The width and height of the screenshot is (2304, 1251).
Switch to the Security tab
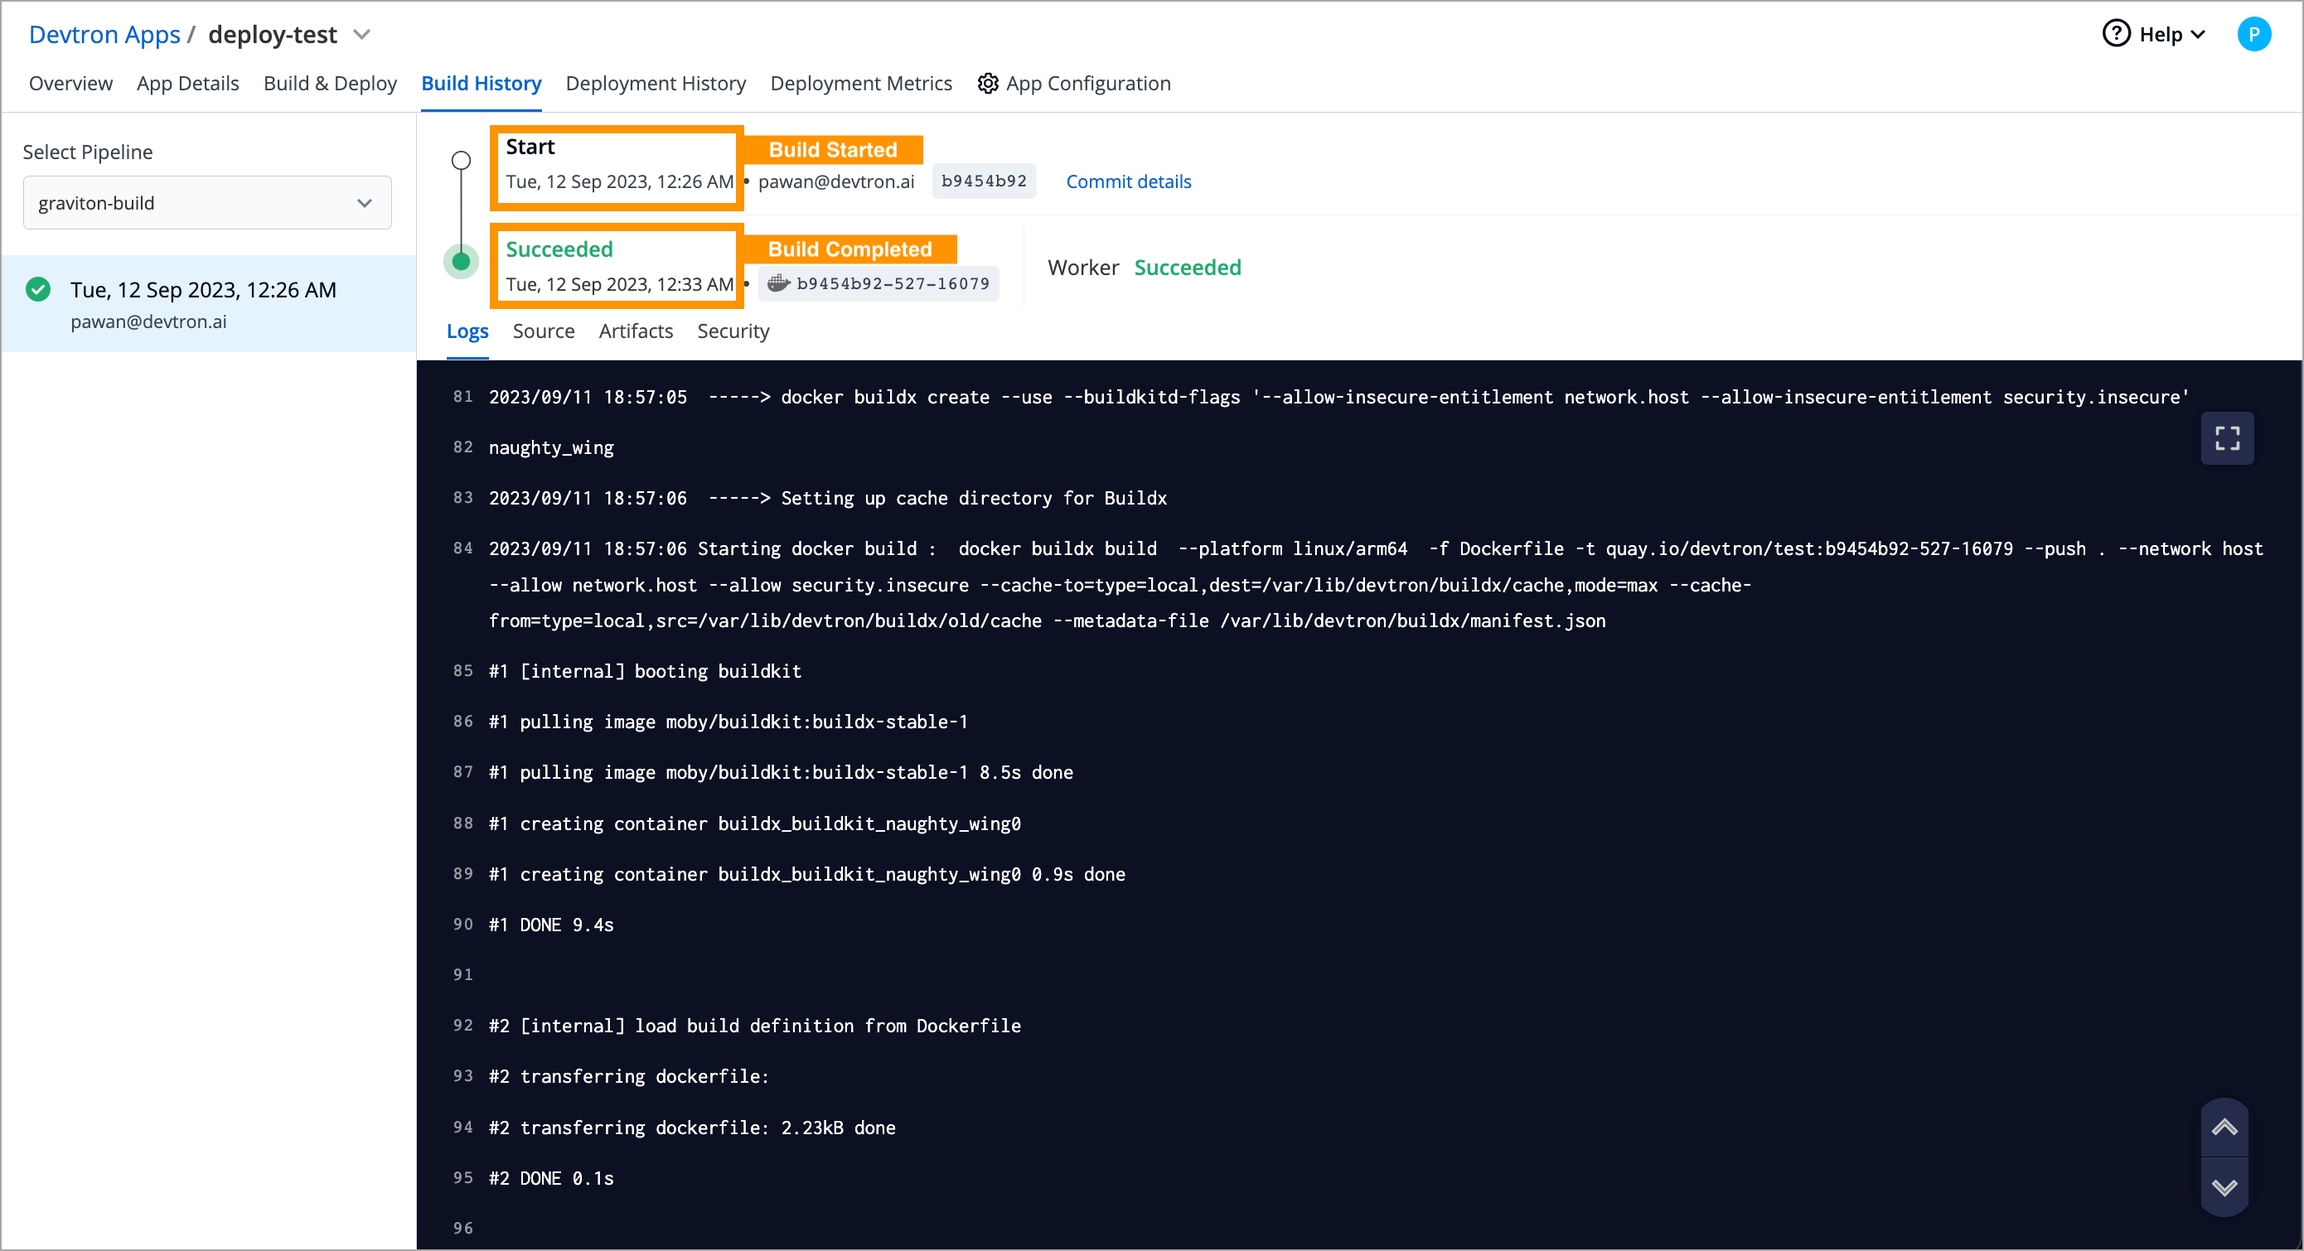pyautogui.click(x=733, y=331)
